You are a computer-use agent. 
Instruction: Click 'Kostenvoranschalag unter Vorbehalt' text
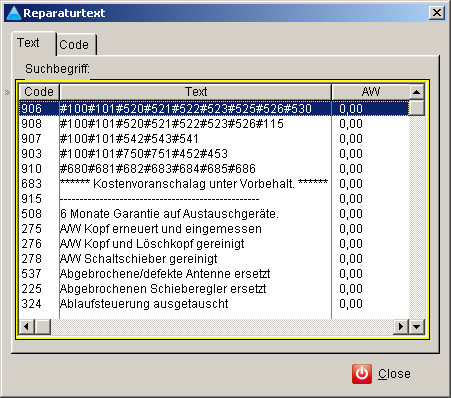pos(194,184)
